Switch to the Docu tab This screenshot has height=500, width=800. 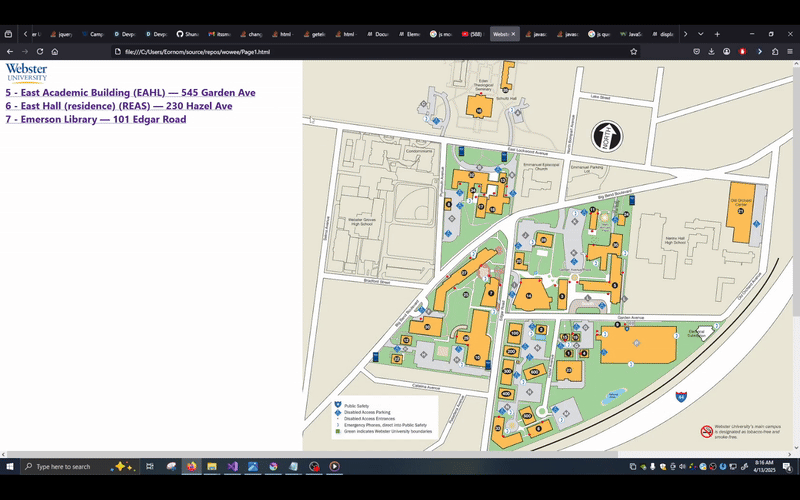coord(378,34)
